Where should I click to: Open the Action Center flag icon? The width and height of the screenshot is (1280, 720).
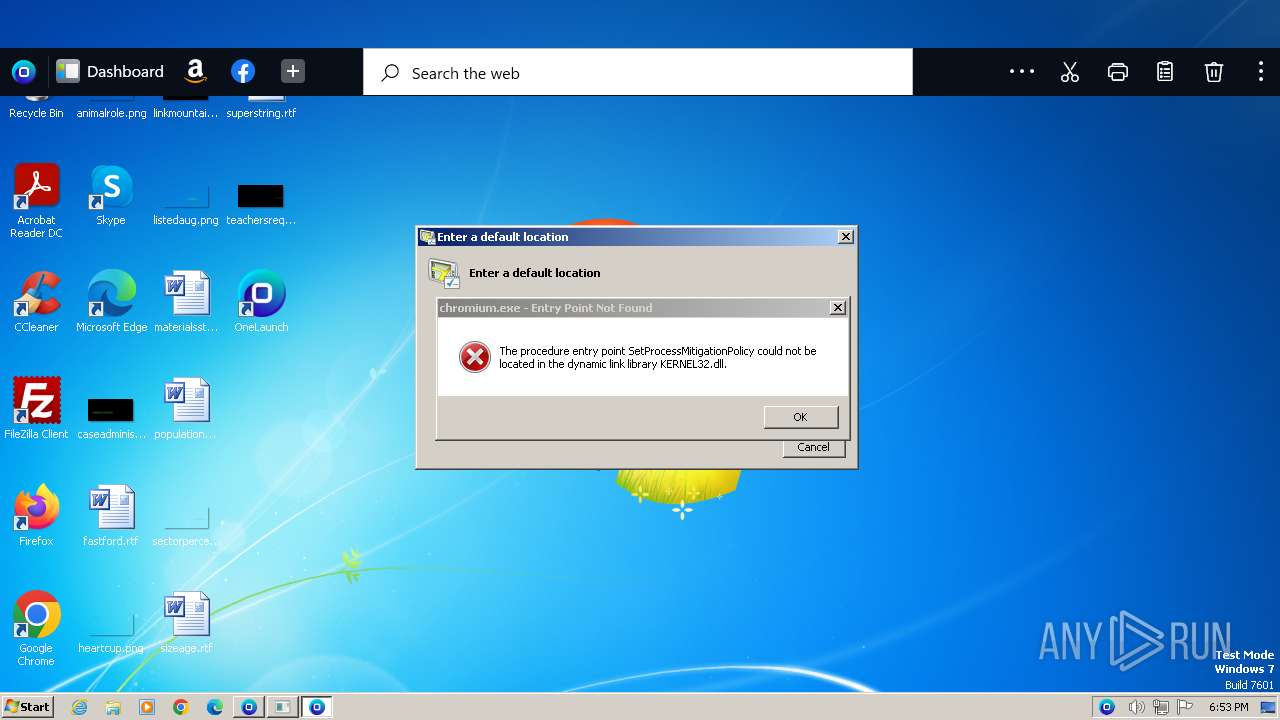pos(1184,707)
